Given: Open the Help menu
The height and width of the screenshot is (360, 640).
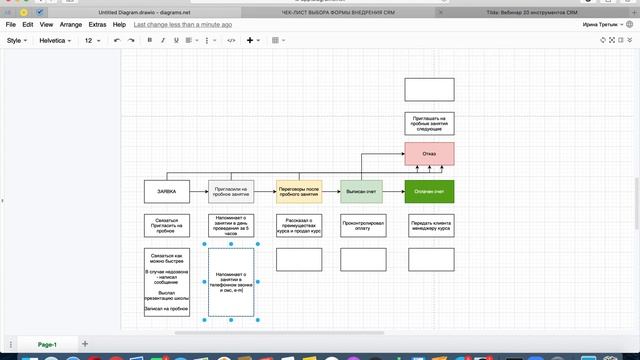Looking at the screenshot, I should pyautogui.click(x=119, y=24).
